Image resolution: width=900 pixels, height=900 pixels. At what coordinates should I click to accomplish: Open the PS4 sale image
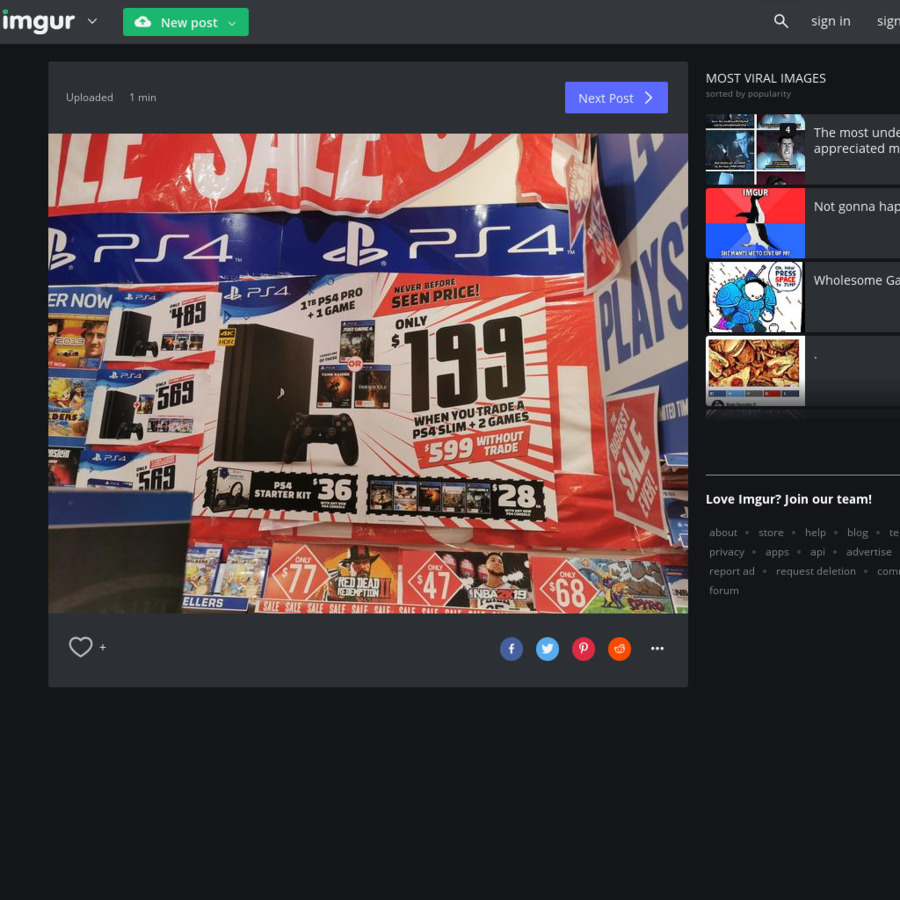coord(368,373)
